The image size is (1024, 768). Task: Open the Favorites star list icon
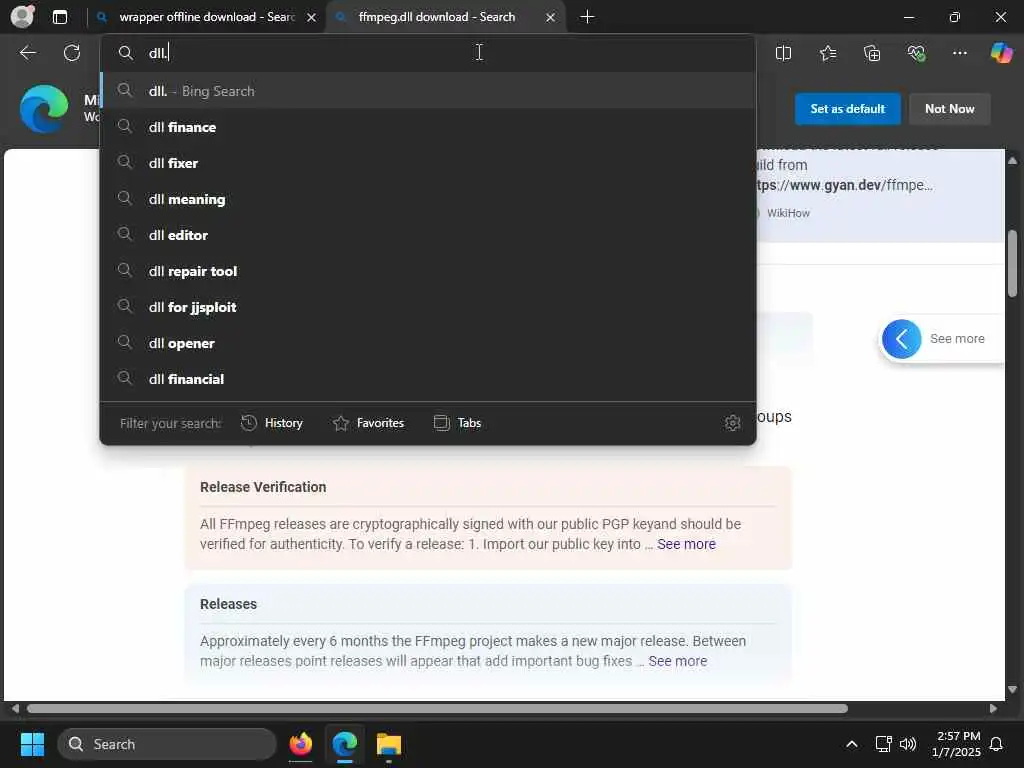click(x=827, y=53)
